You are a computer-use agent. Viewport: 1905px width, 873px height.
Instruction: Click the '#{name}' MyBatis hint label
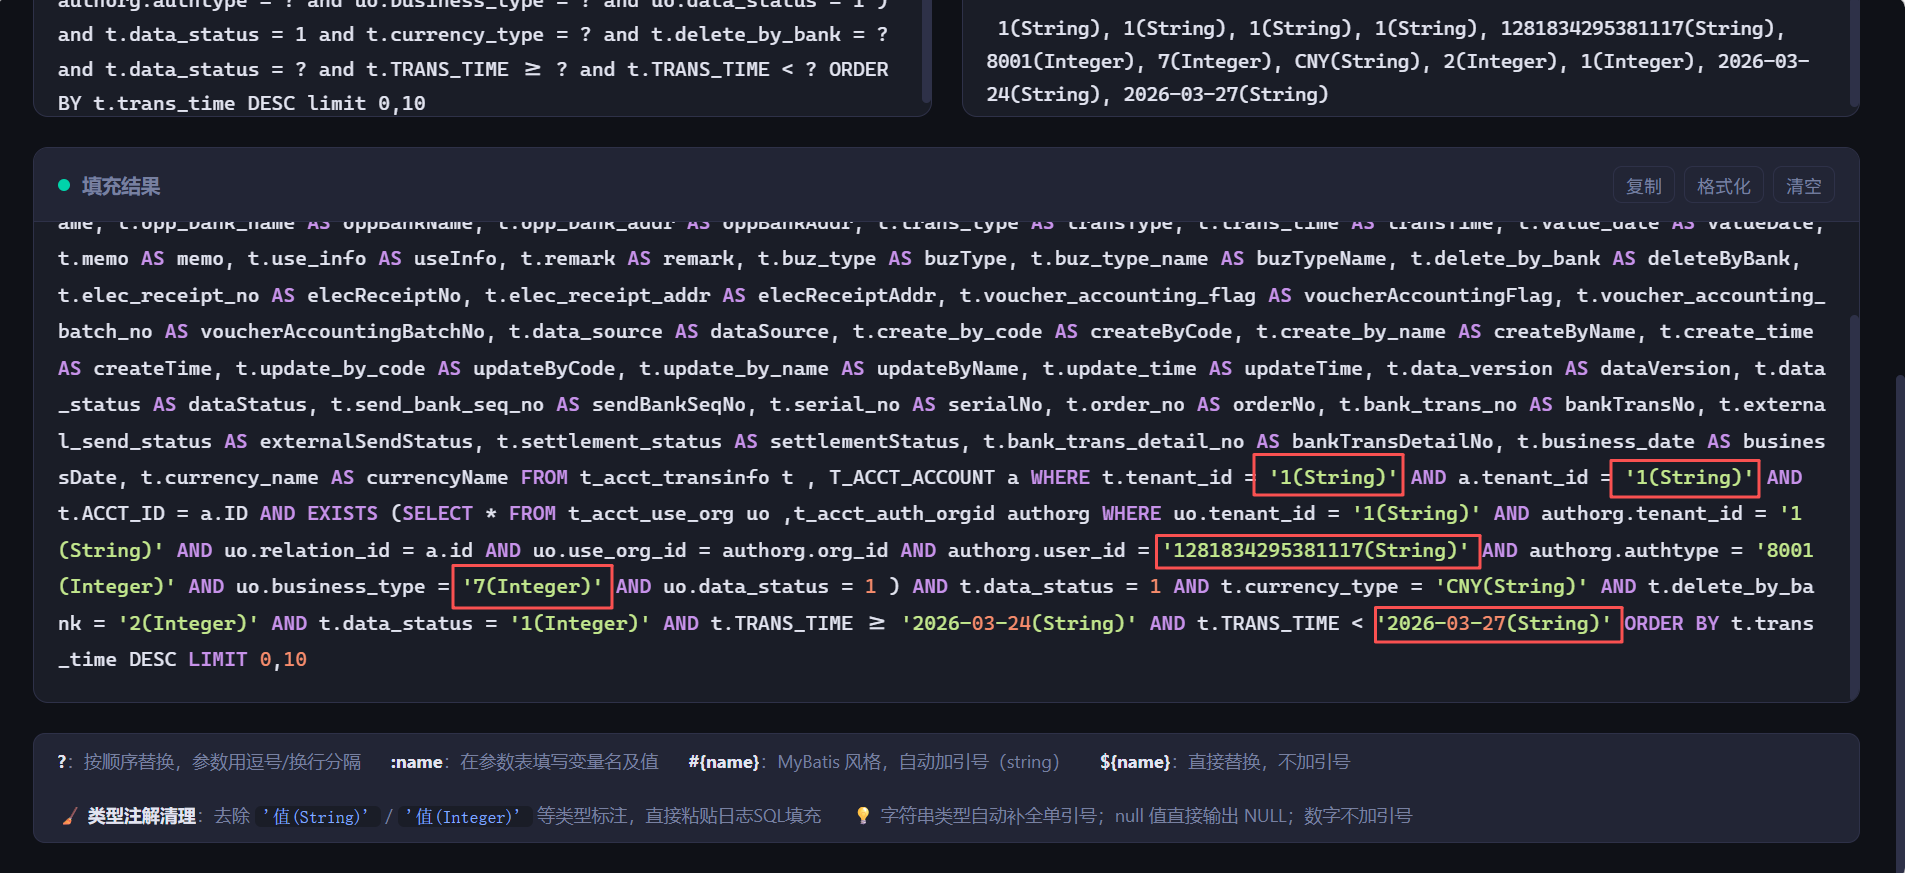tap(723, 762)
